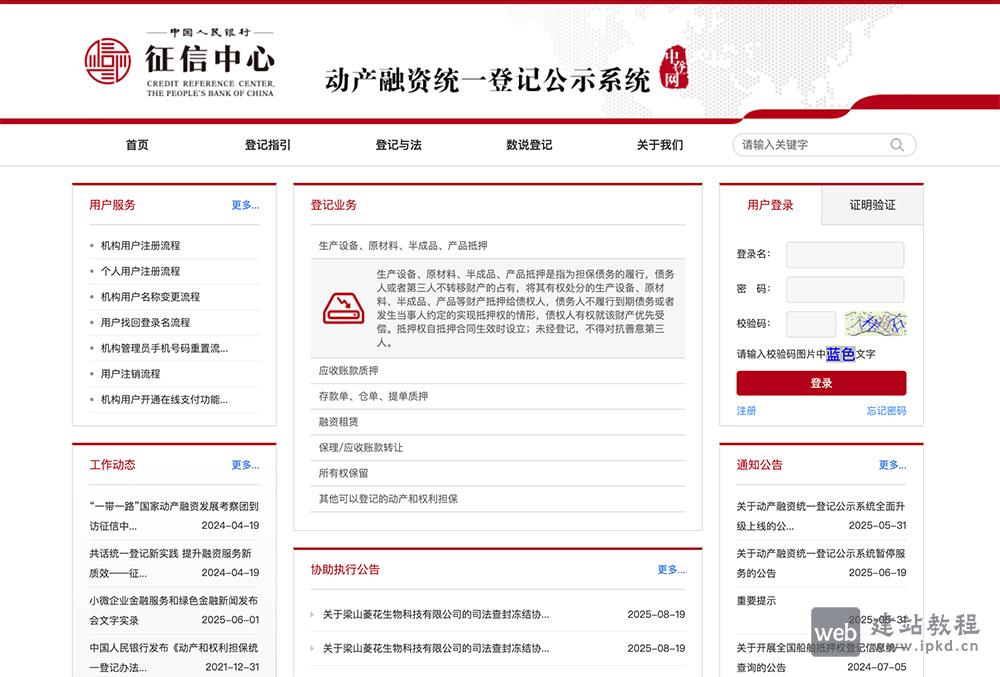Switch to the 用户登录 tab
This screenshot has width=1000, height=677.
[x=770, y=205]
